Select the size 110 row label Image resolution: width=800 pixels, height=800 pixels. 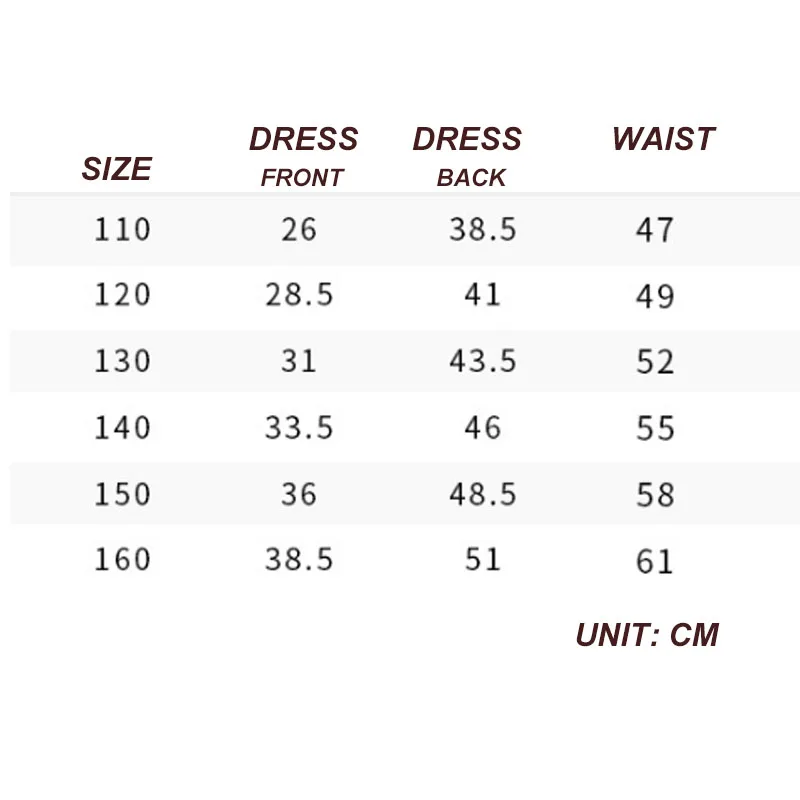click(x=122, y=230)
